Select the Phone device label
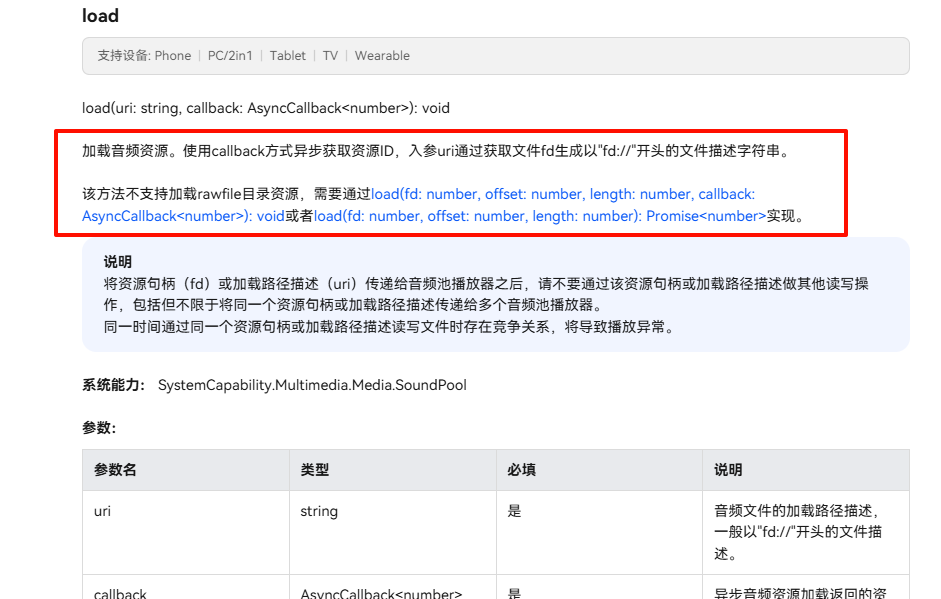941x599 pixels. coord(173,56)
